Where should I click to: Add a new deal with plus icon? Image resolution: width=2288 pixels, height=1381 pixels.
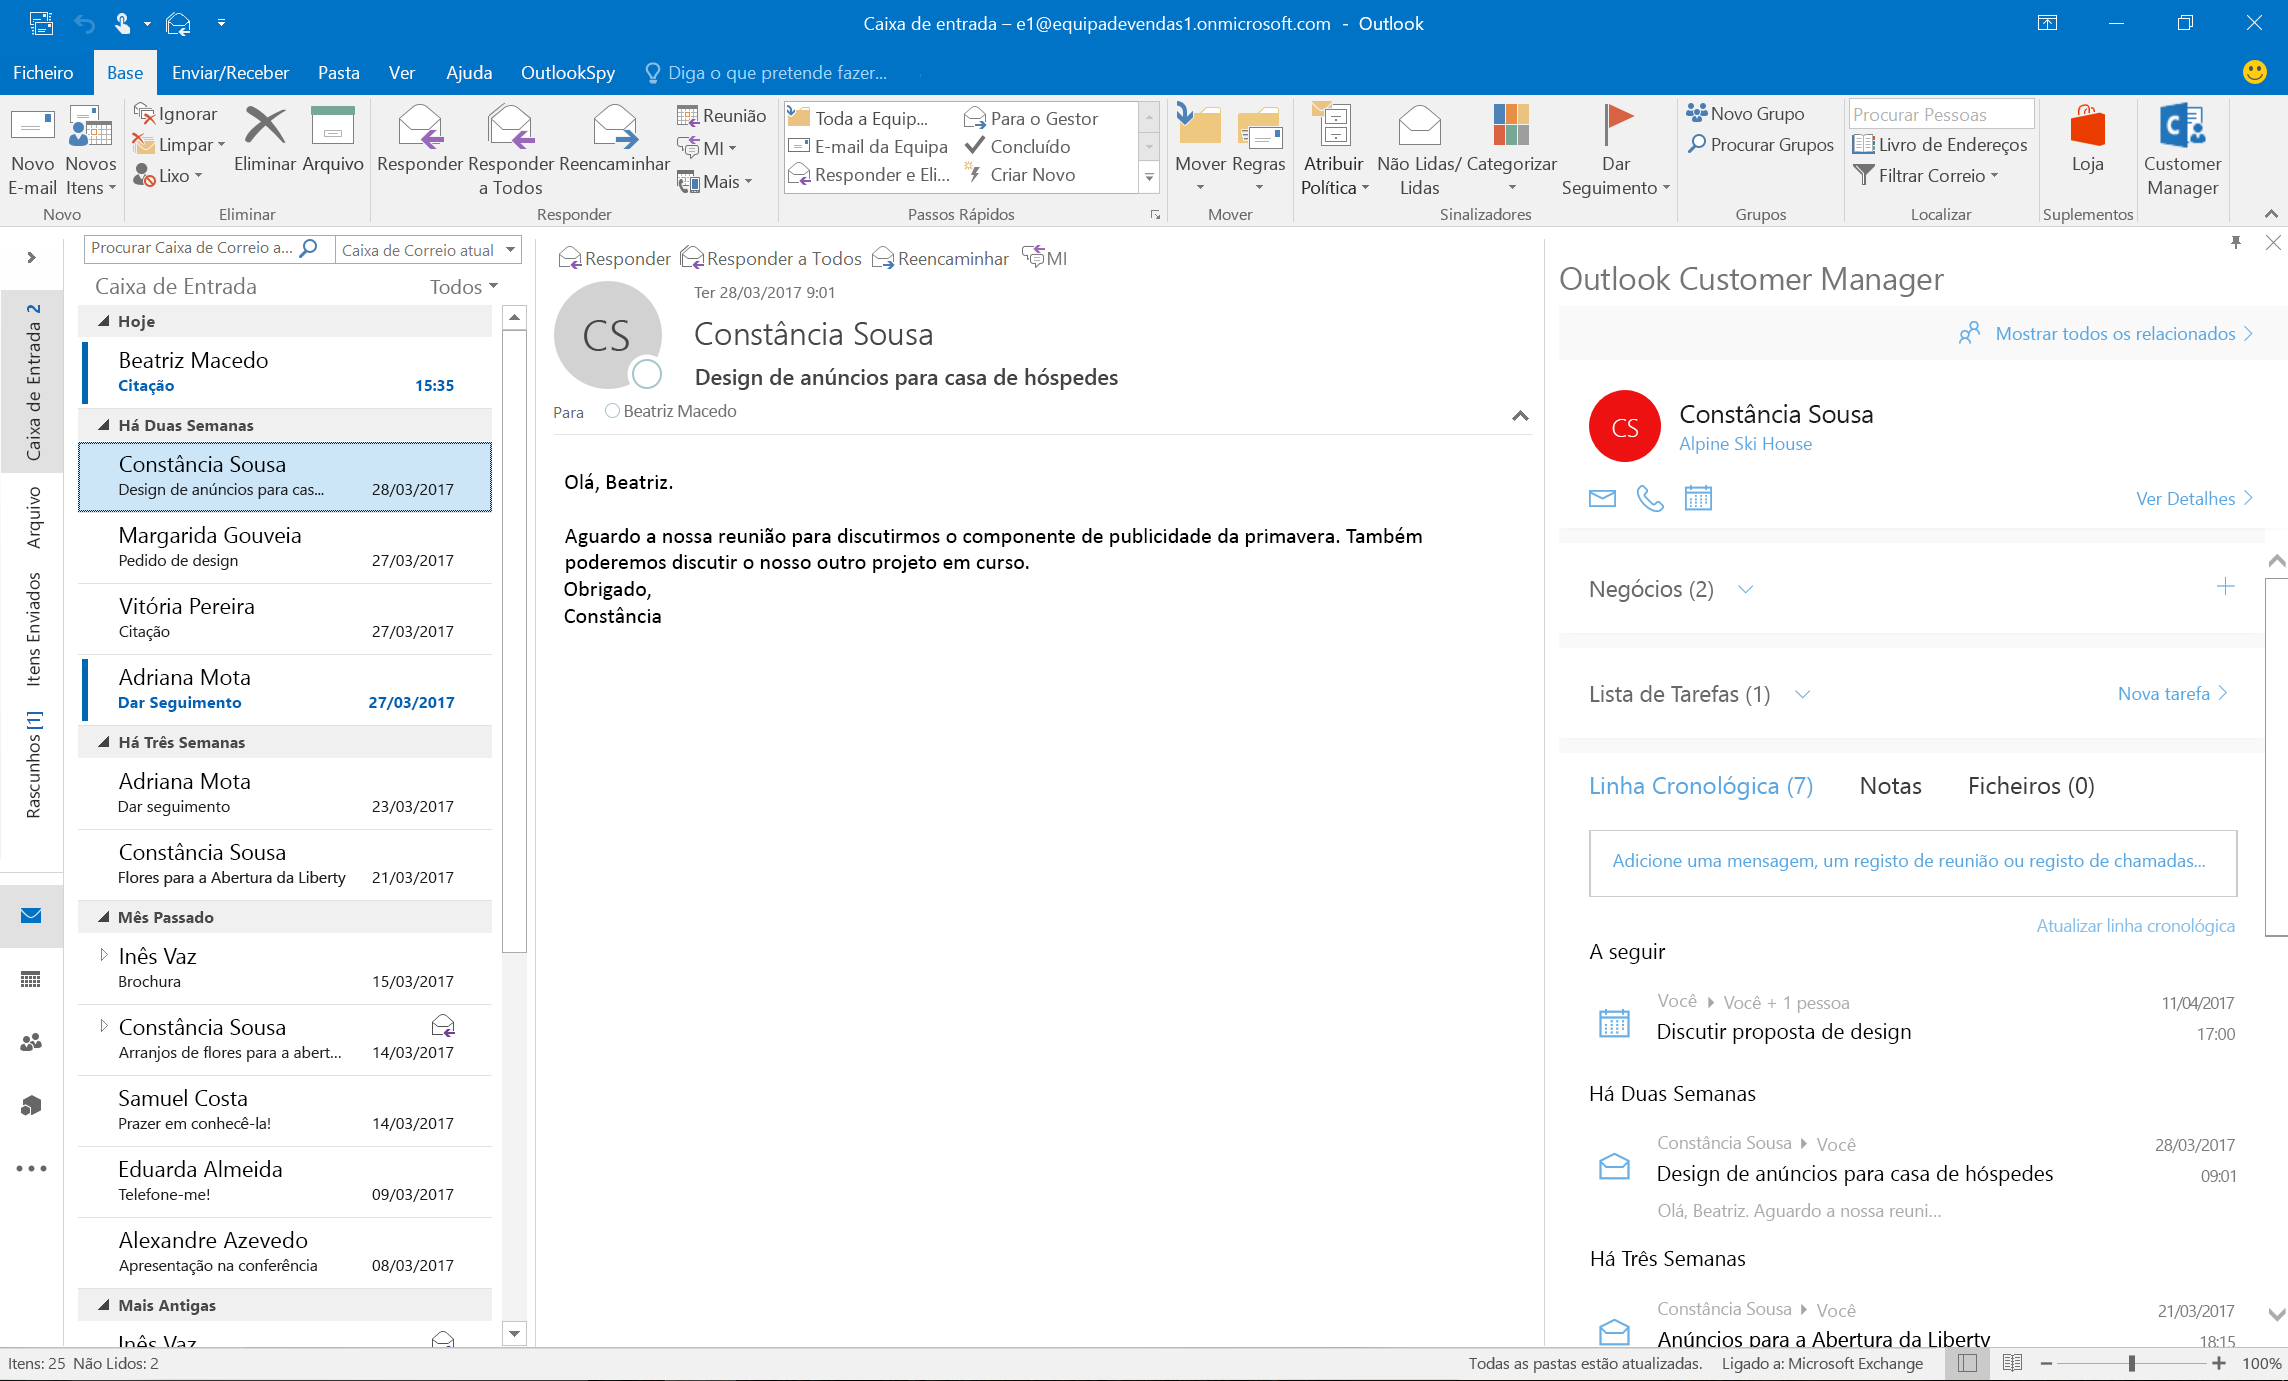[2225, 587]
